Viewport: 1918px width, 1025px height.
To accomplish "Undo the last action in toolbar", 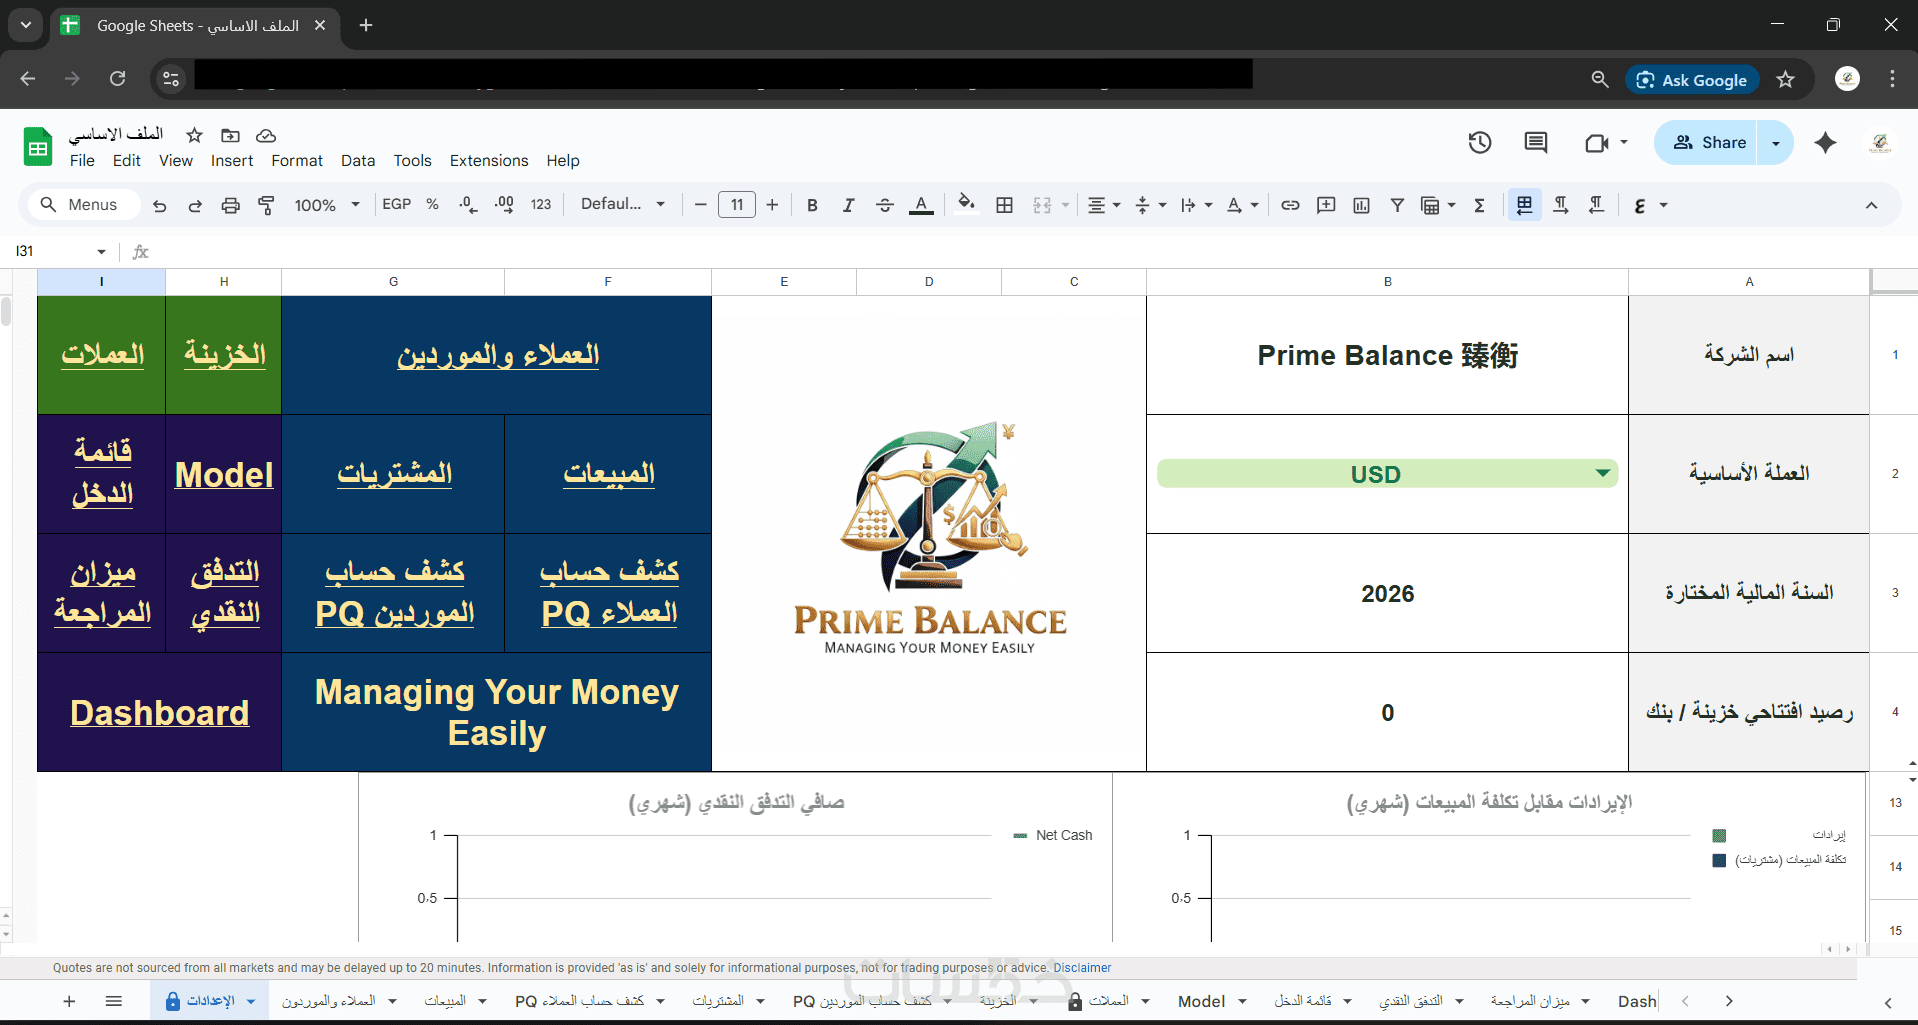I will (160, 205).
